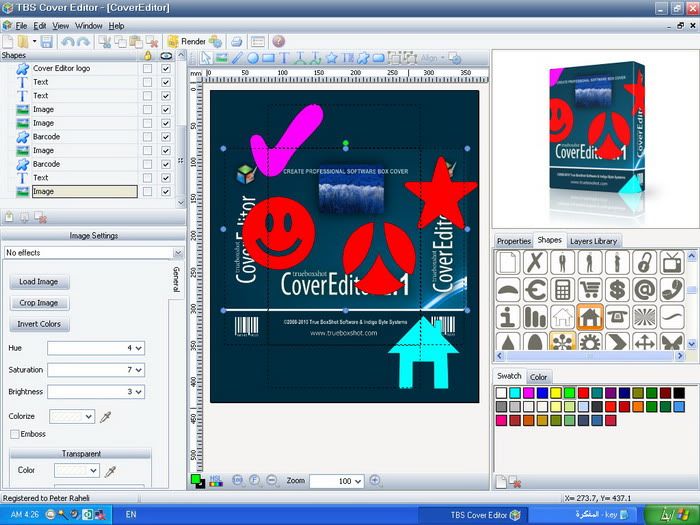
Task: Open the Transparent Color dropdown
Action: click(x=93, y=471)
